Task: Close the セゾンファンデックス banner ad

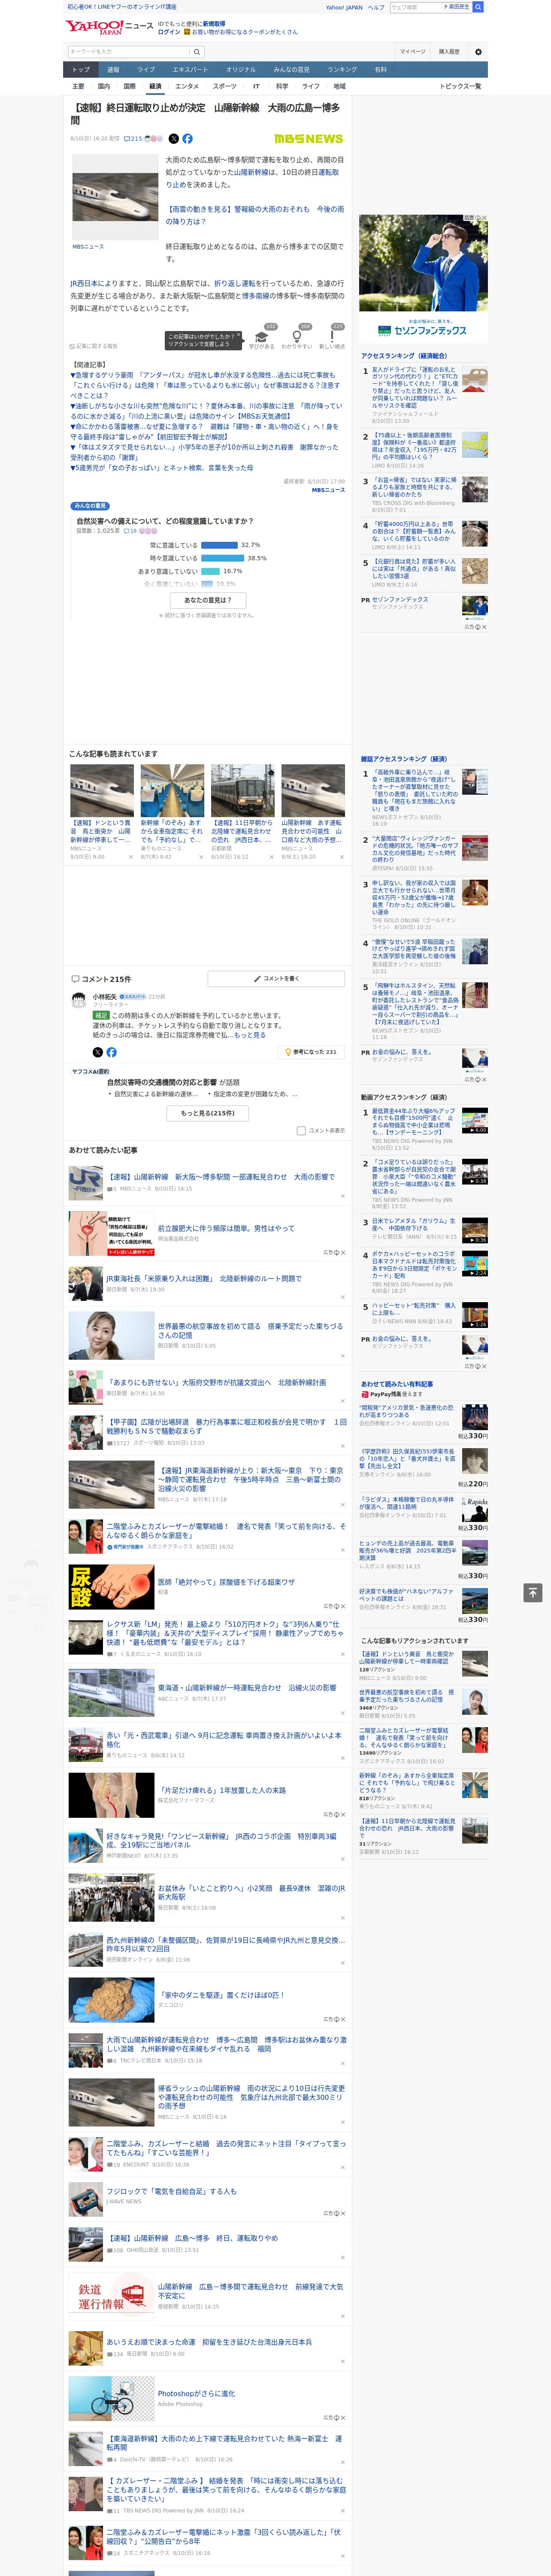Action: coord(484,218)
